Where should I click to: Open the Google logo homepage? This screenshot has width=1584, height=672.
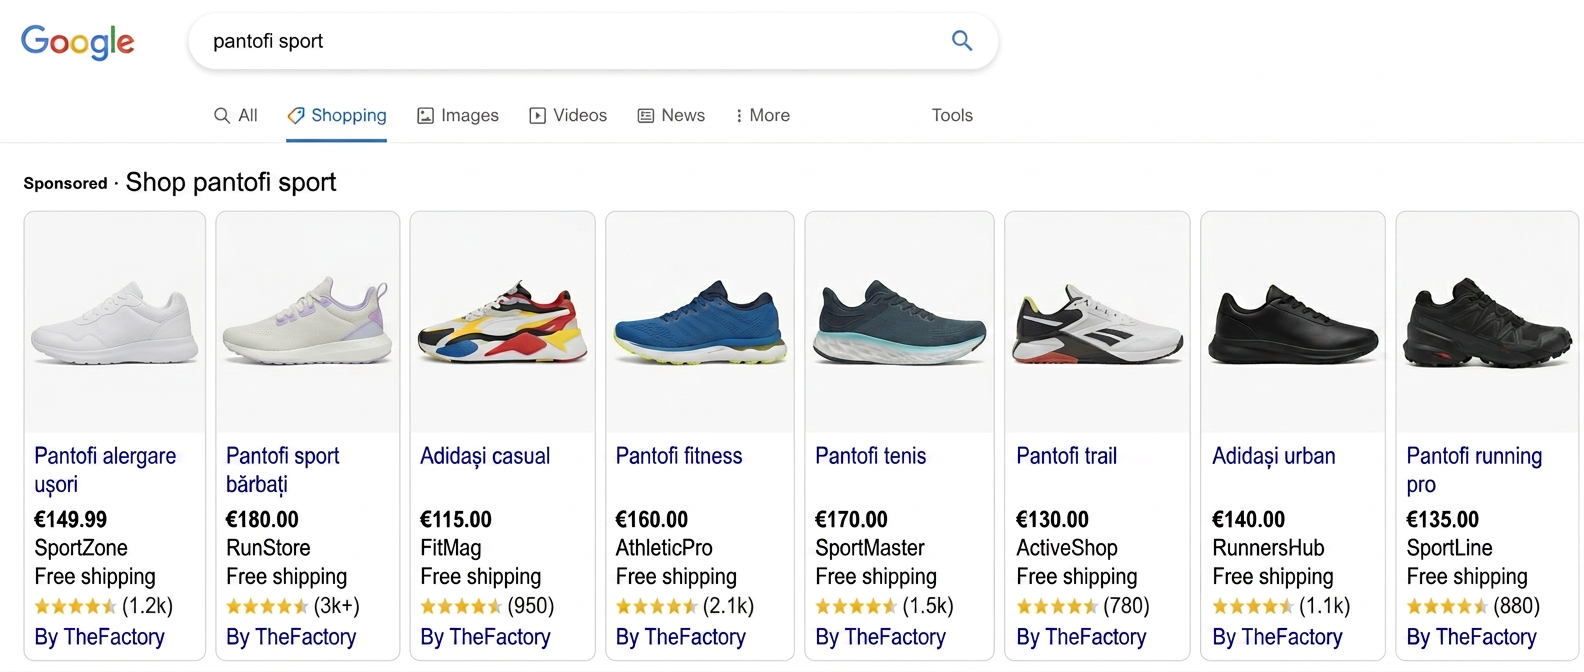78,42
